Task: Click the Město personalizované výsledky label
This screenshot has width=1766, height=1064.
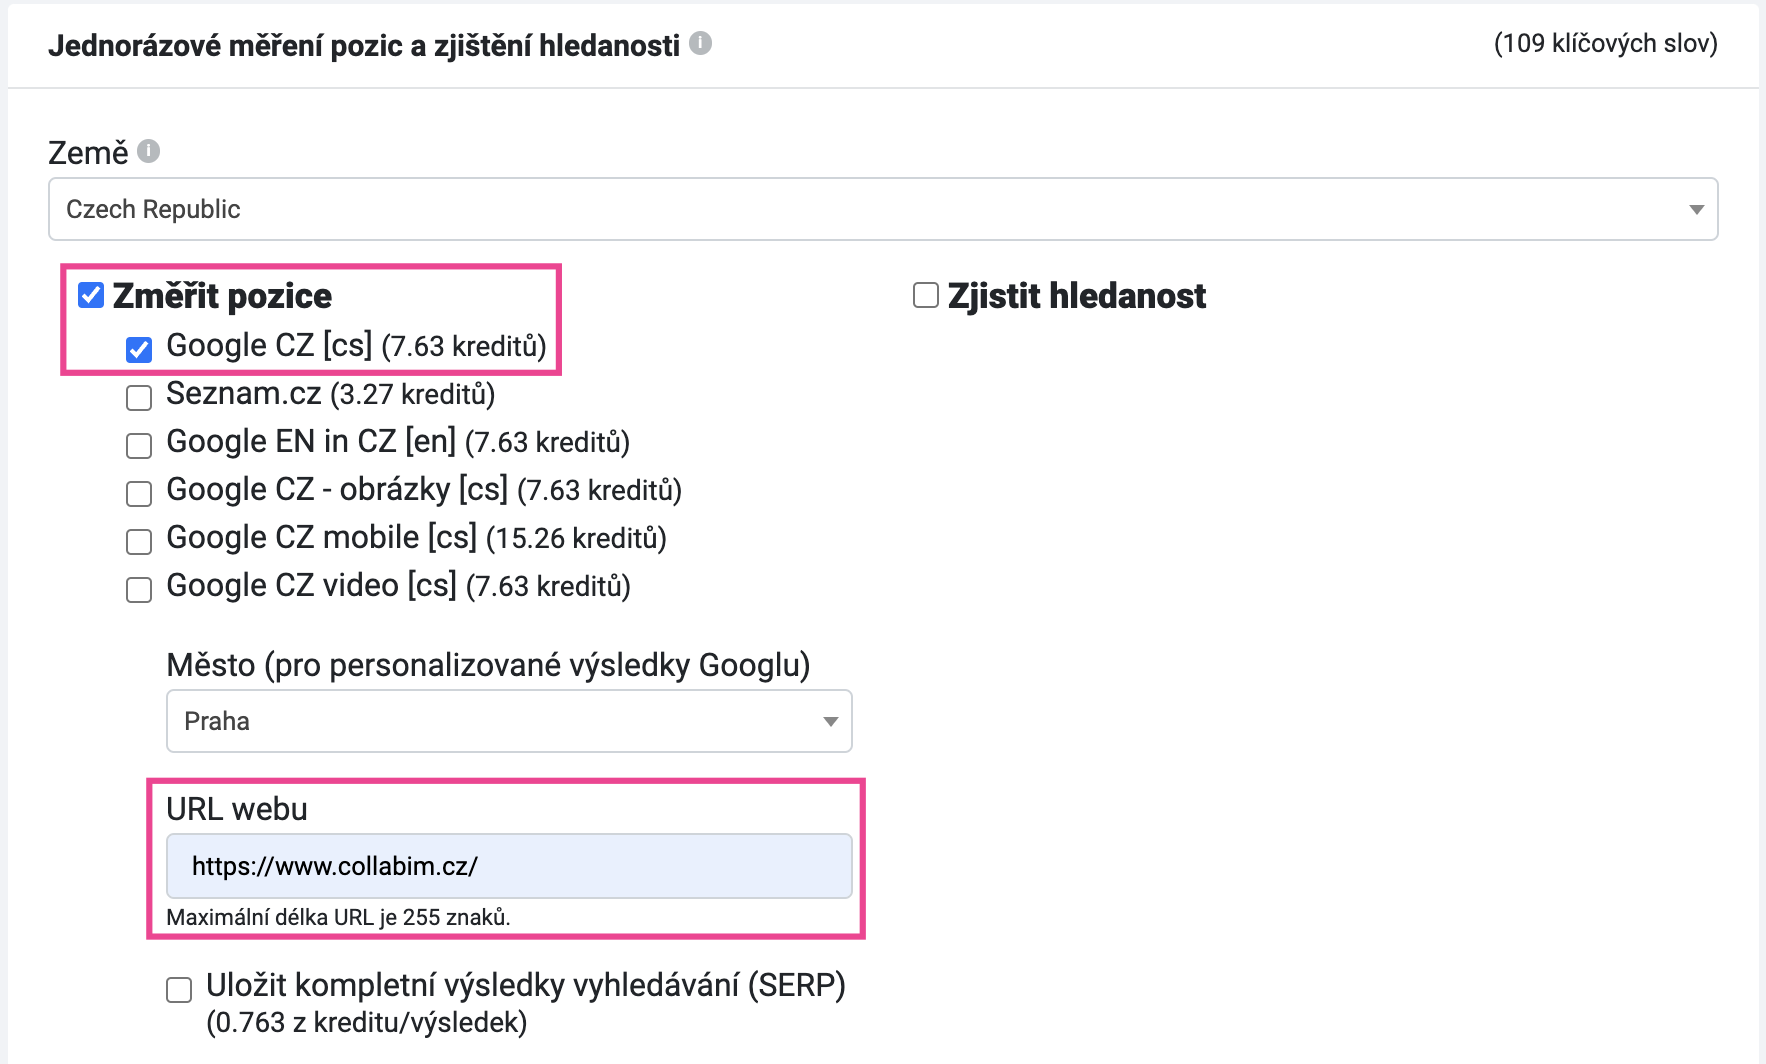Action: coord(488,665)
